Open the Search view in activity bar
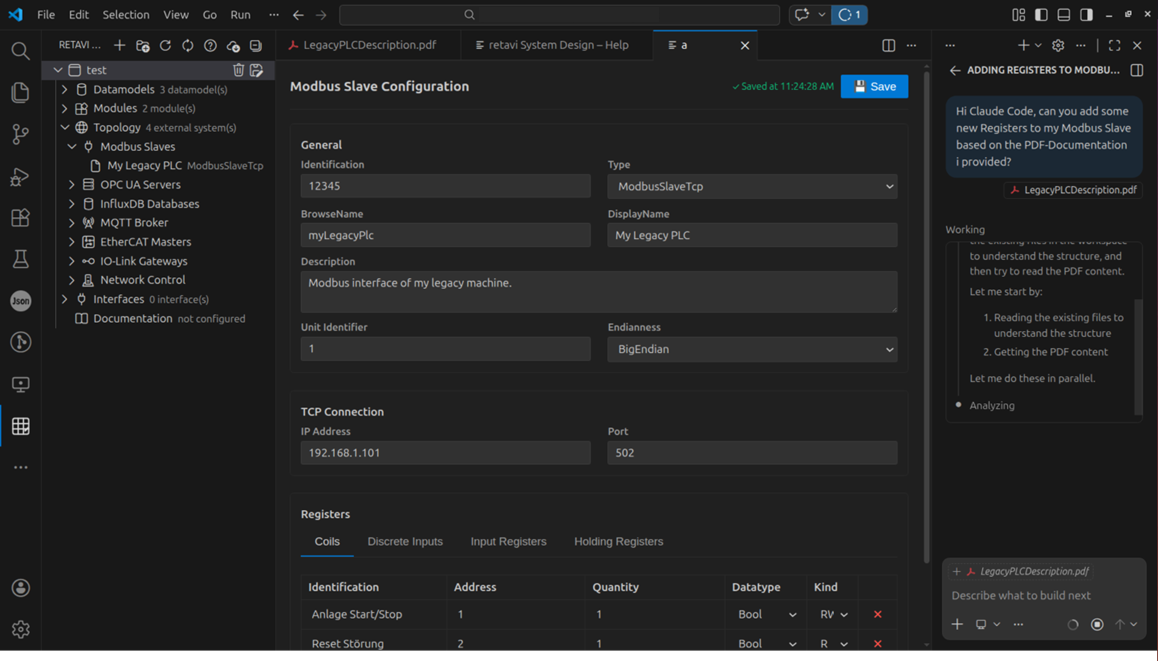This screenshot has height=661, width=1158. [21, 51]
